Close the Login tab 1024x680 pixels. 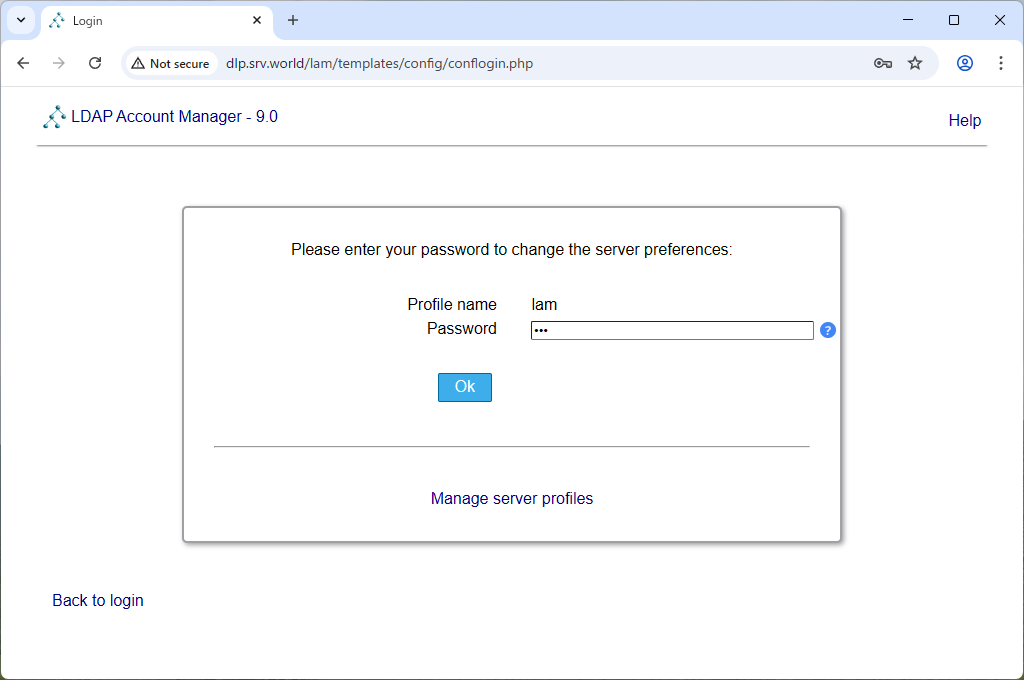coord(257,20)
